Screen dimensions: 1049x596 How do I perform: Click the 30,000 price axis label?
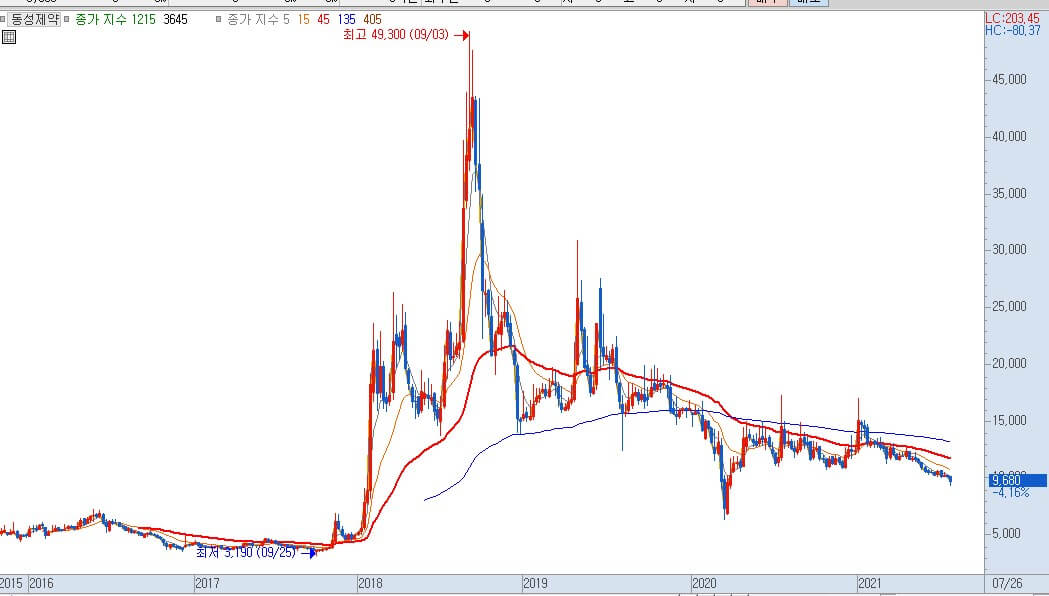(1009, 249)
